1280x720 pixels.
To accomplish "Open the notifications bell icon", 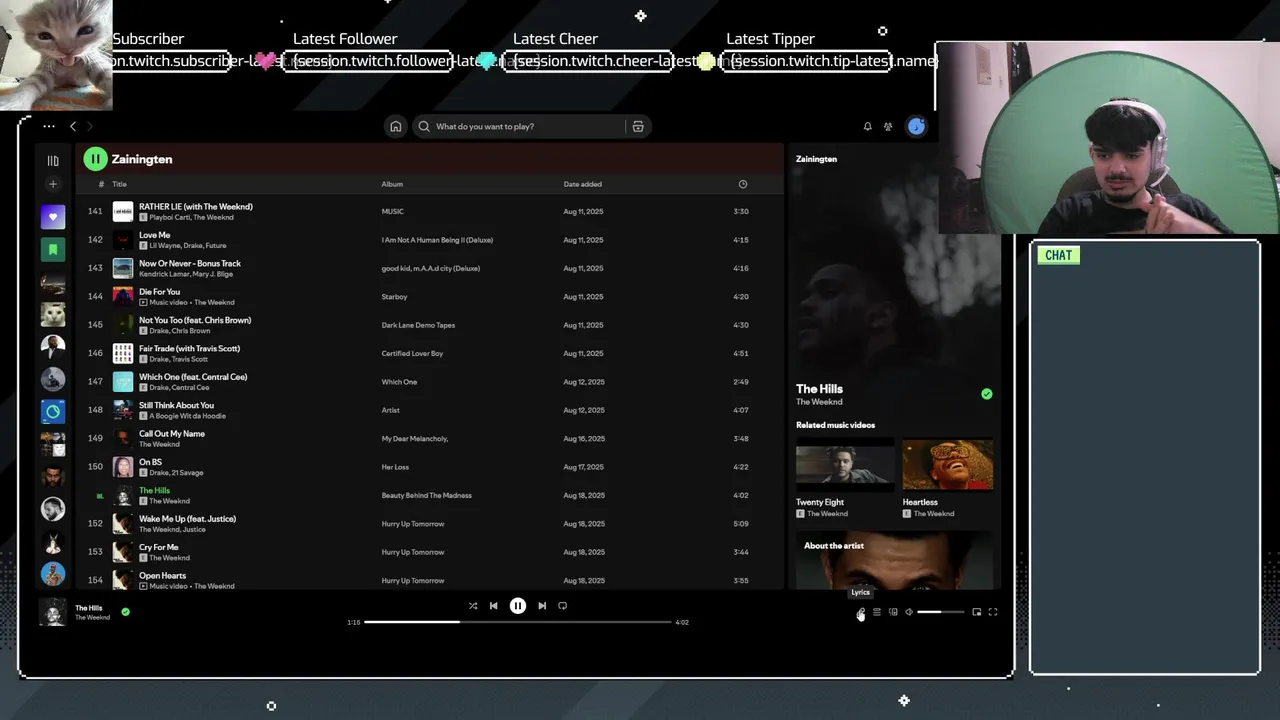I will click(x=867, y=126).
